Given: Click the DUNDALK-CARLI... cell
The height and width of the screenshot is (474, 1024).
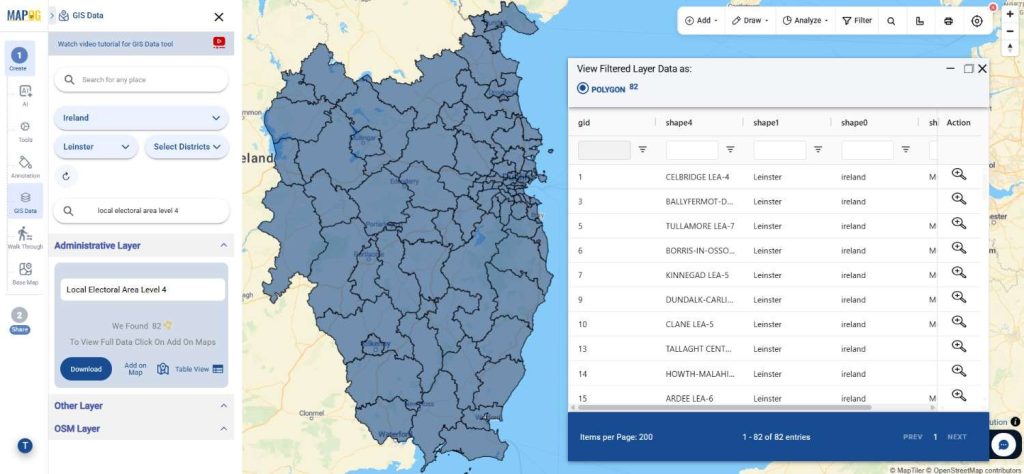Looking at the screenshot, I should point(699,300).
